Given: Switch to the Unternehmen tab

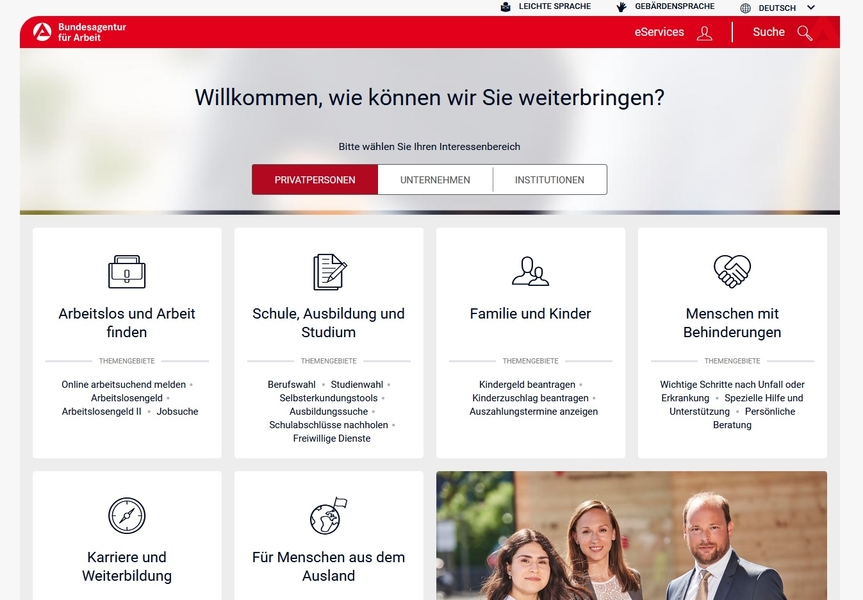Looking at the screenshot, I should click(x=435, y=179).
